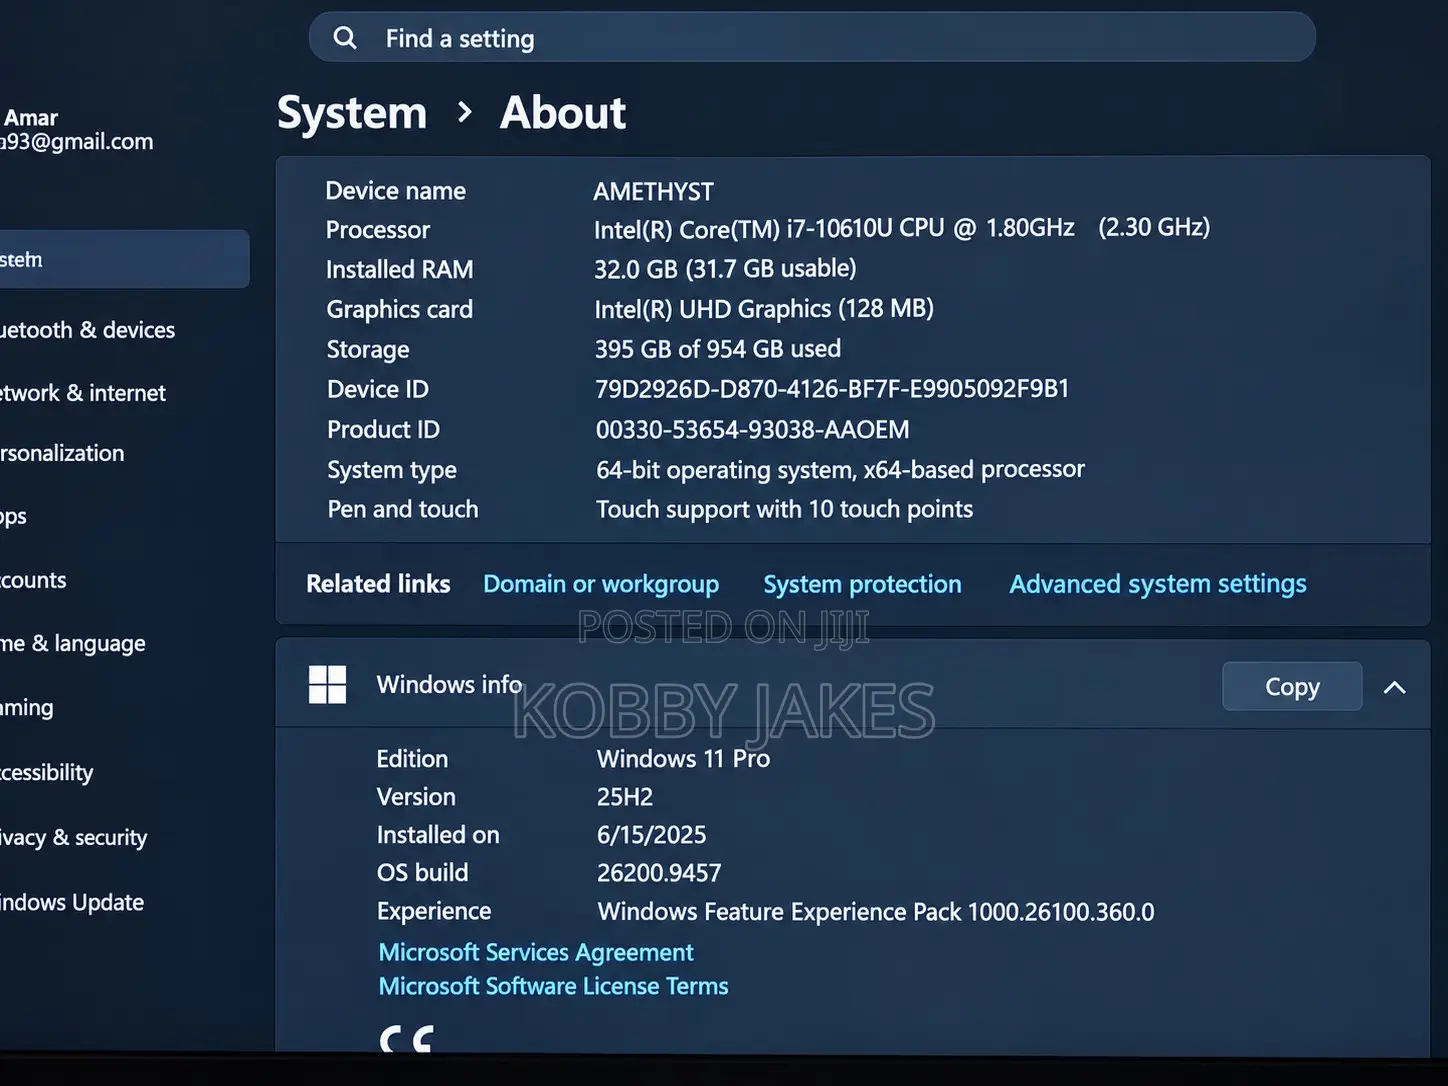
Task: Open Advanced system settings link
Action: pyautogui.click(x=1158, y=584)
